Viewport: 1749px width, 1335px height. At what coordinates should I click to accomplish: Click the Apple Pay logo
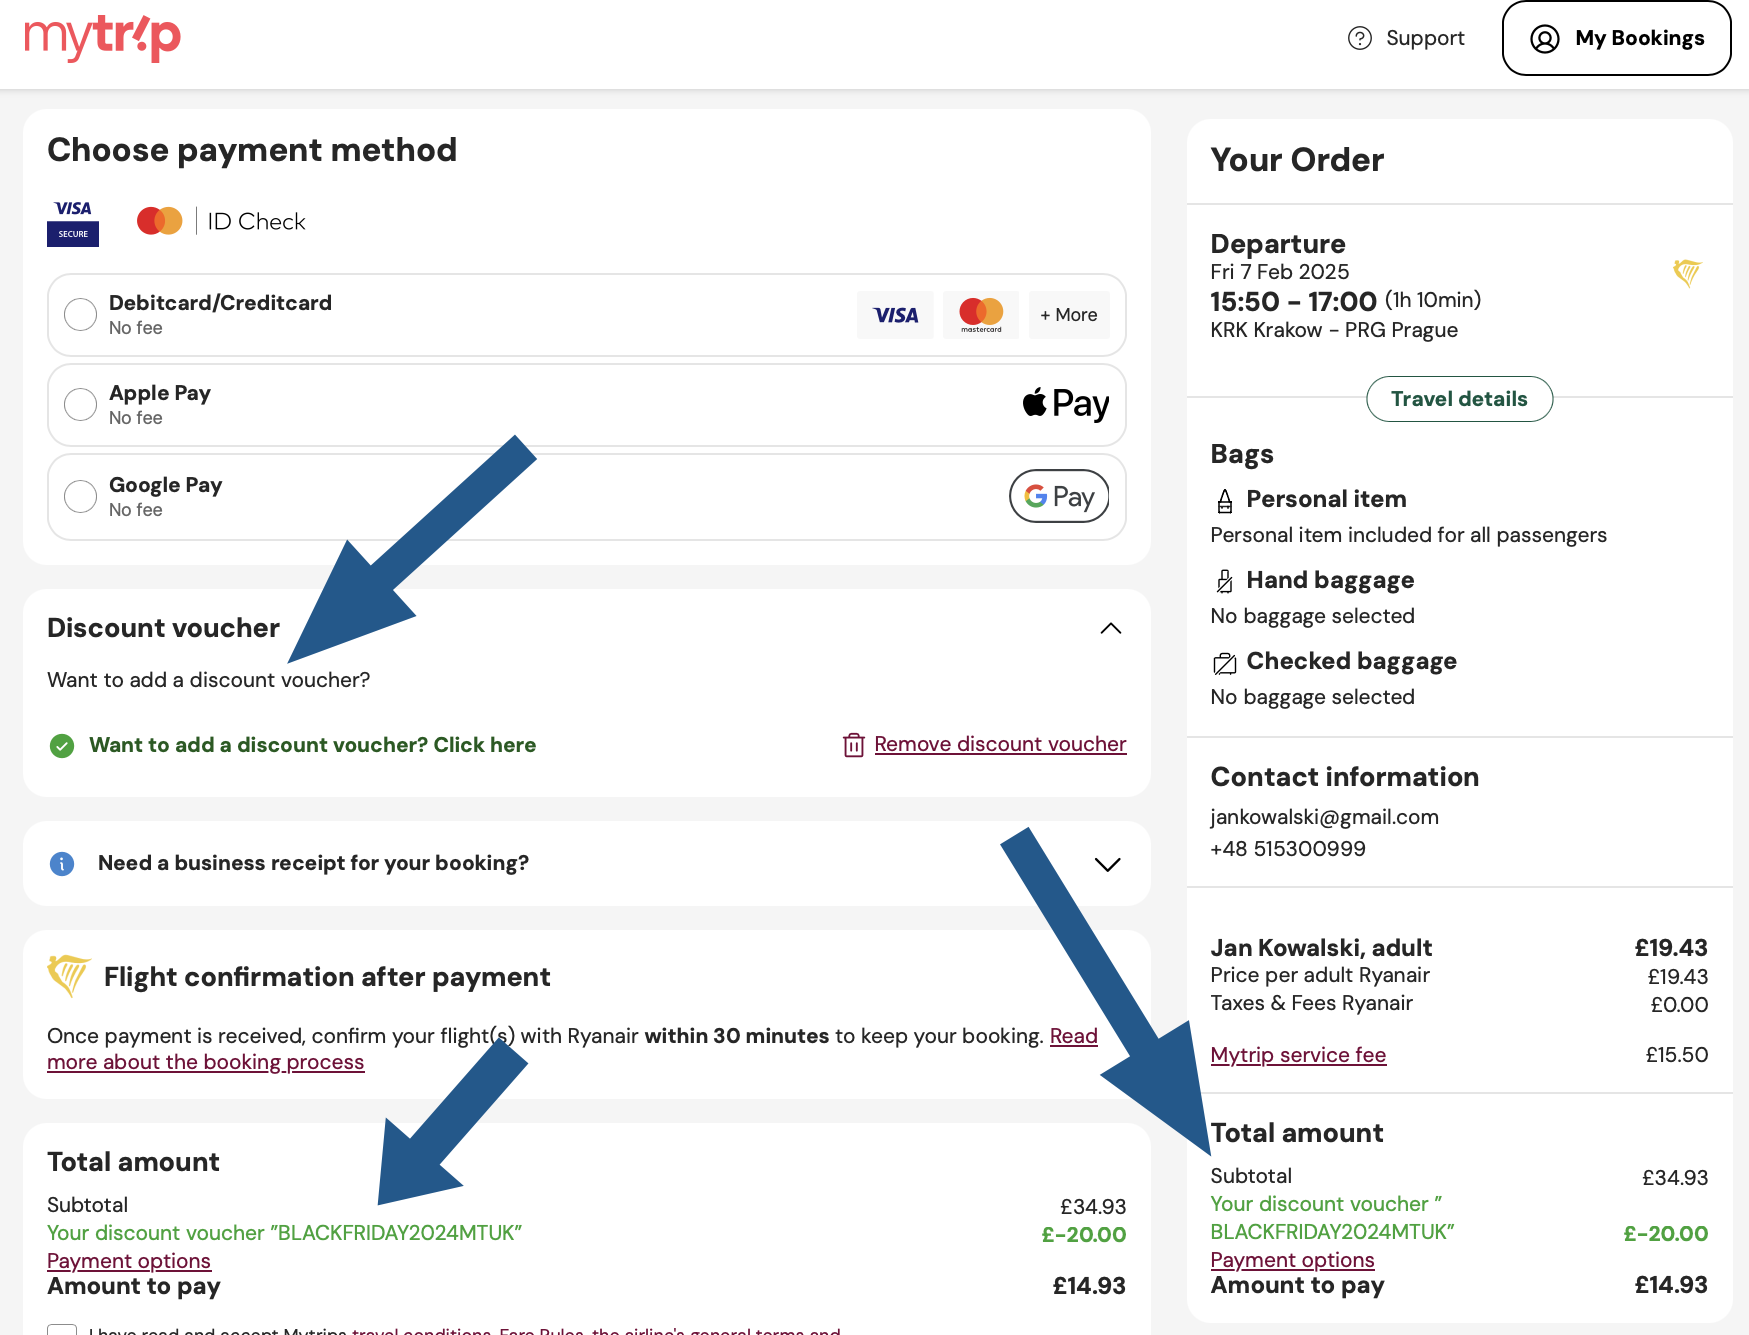click(x=1065, y=404)
